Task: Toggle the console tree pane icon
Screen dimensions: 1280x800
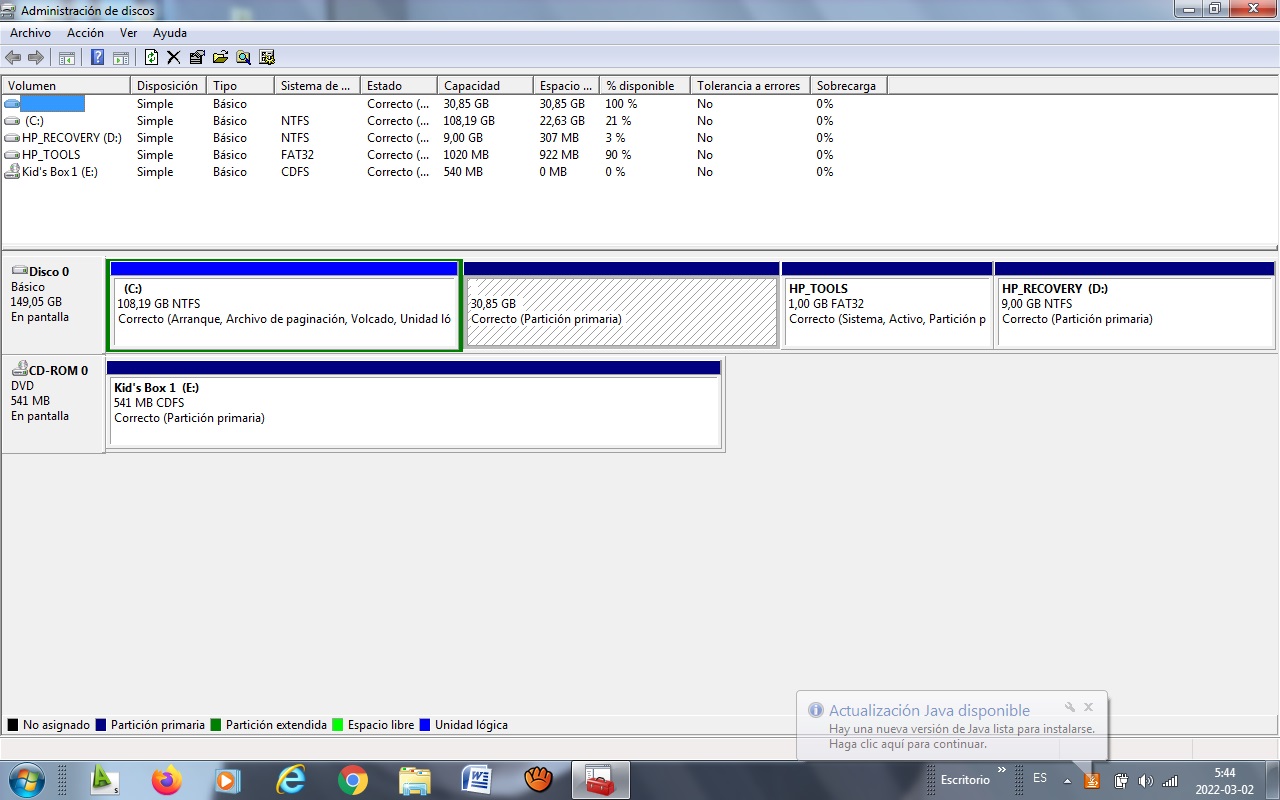Action: (67, 57)
